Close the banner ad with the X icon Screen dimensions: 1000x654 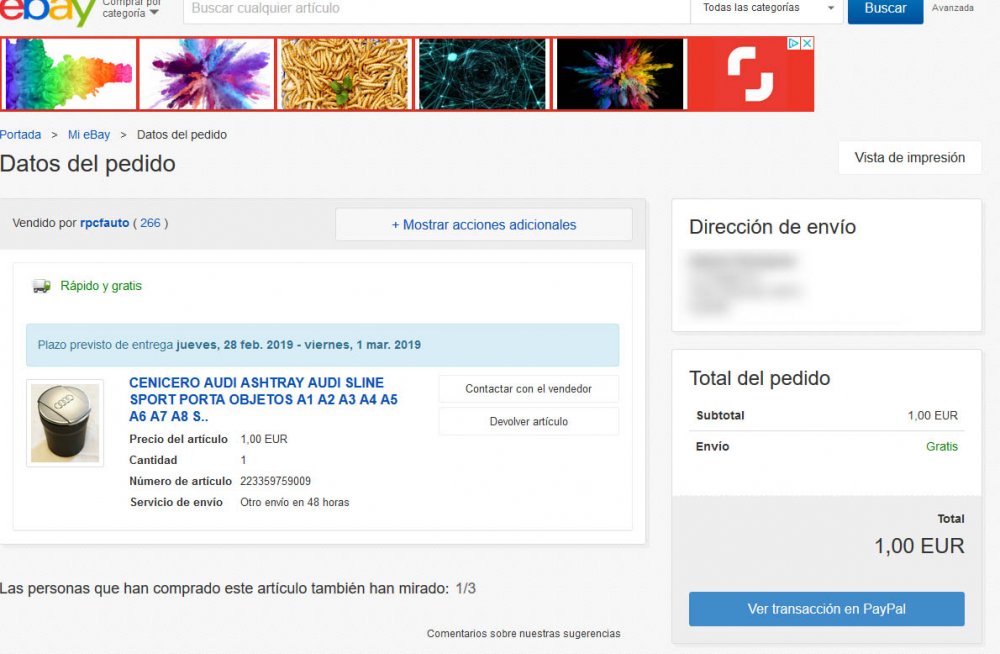807,43
